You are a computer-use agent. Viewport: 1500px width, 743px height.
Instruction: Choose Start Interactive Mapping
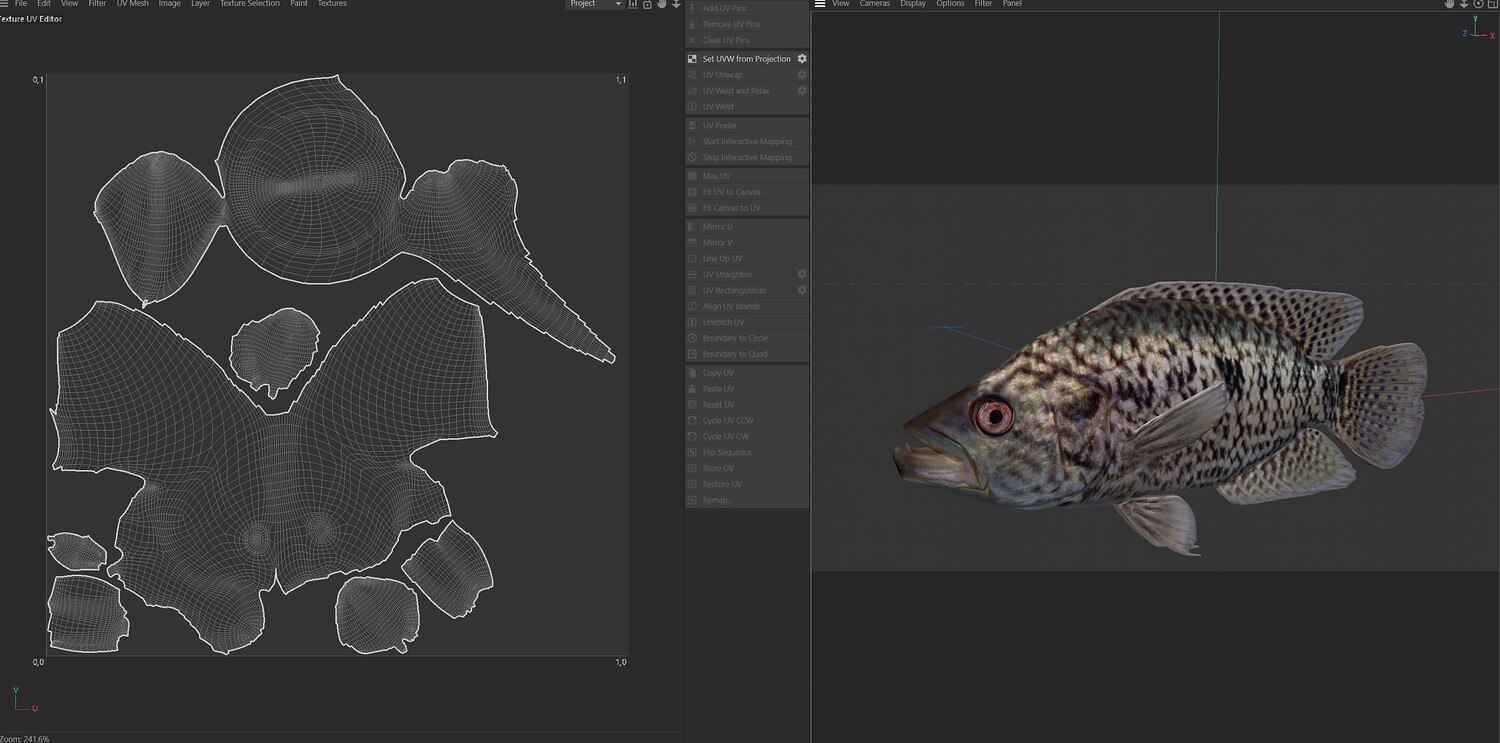coord(746,141)
